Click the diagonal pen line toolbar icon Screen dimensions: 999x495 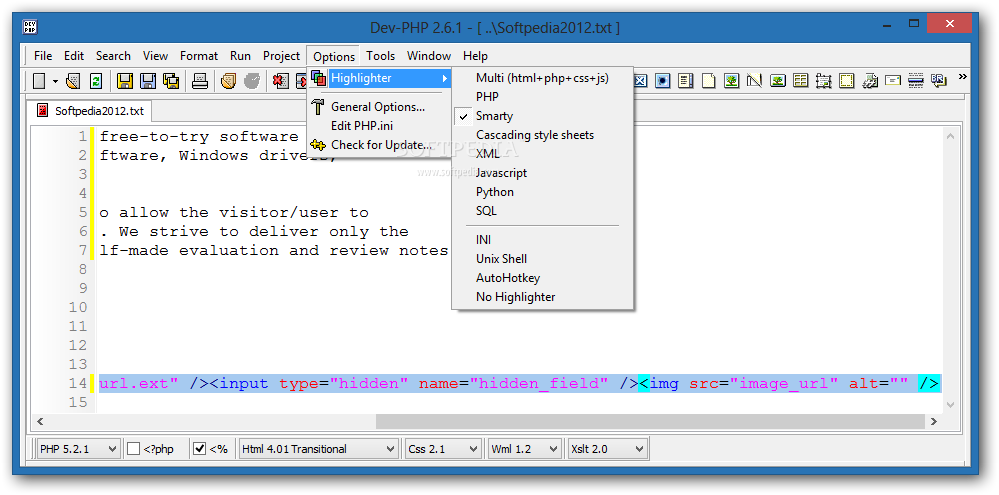point(754,81)
